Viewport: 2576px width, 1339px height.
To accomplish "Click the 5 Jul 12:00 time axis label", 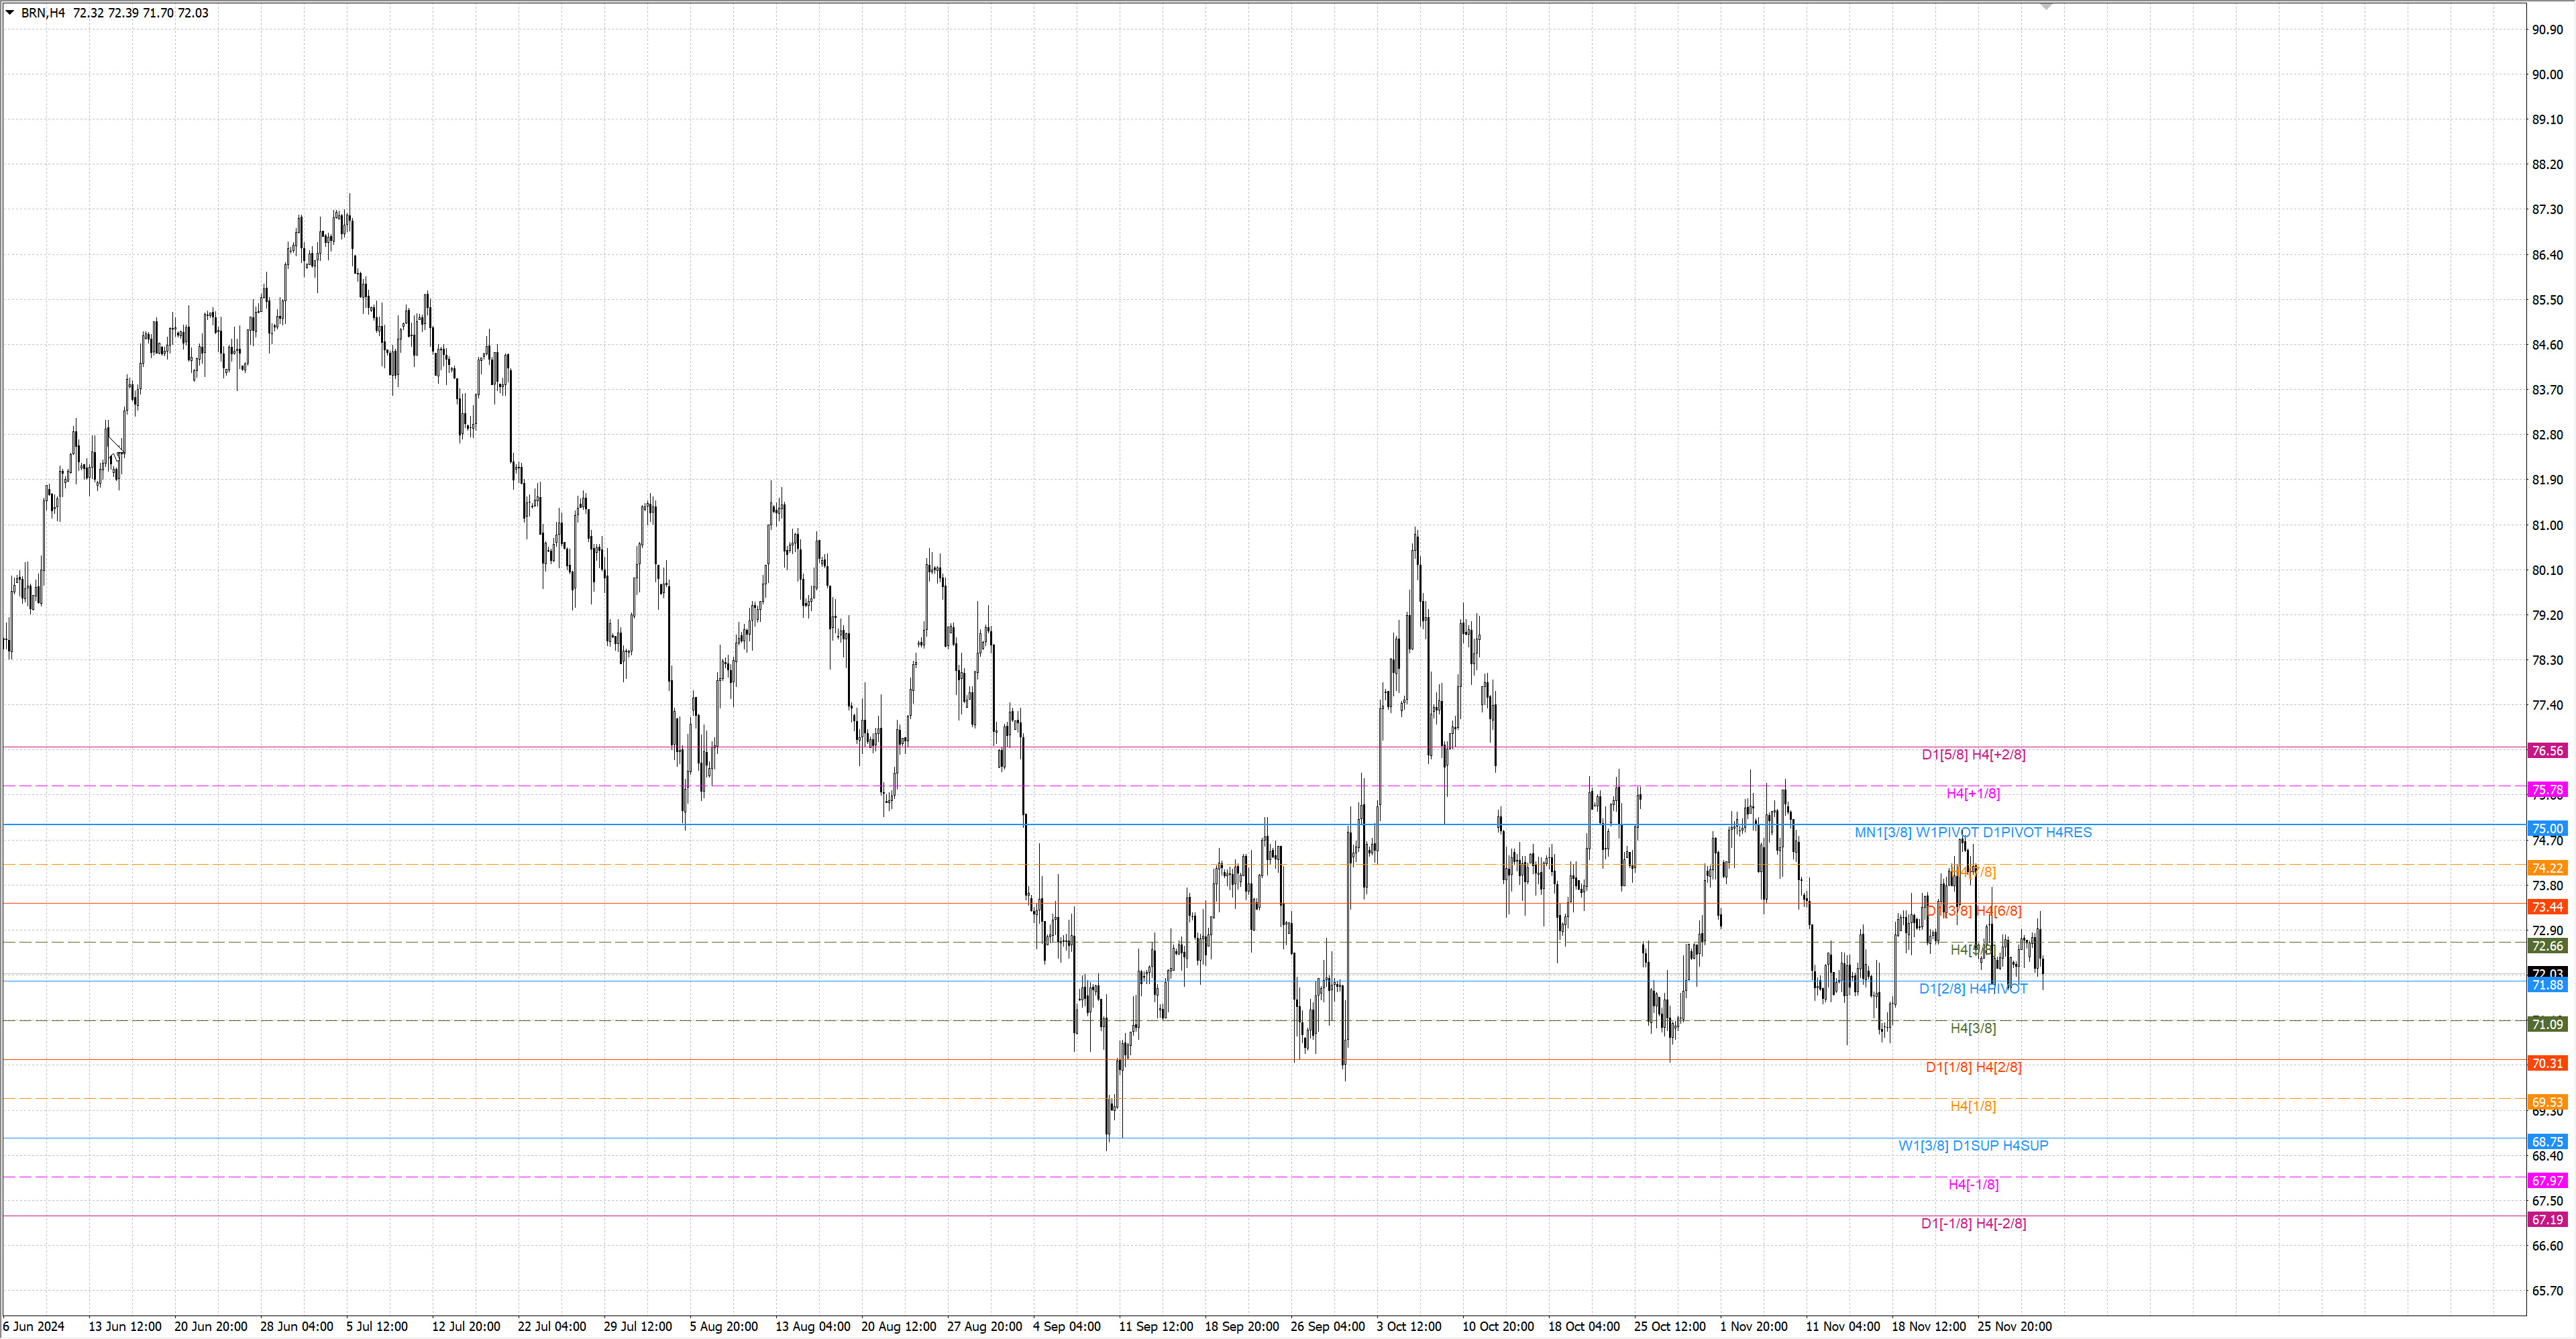I will tap(377, 1327).
